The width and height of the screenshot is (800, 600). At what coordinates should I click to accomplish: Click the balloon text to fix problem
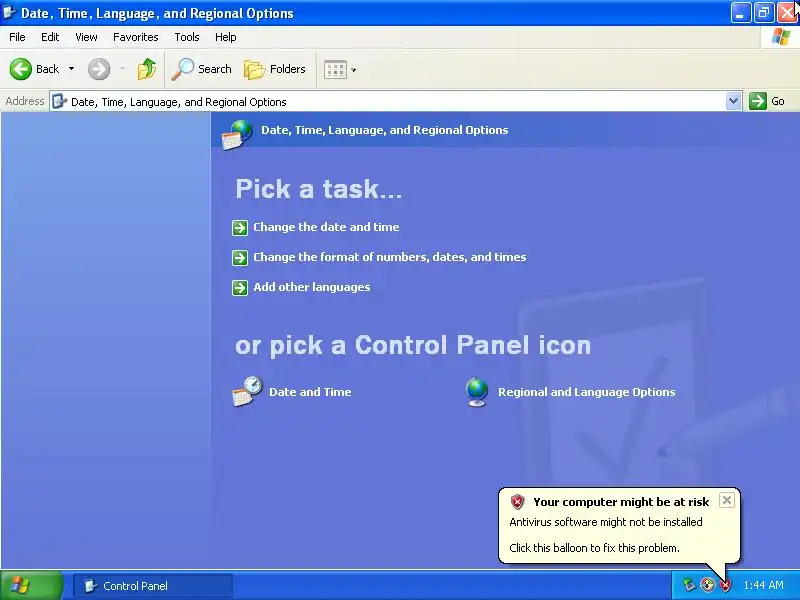(x=594, y=548)
